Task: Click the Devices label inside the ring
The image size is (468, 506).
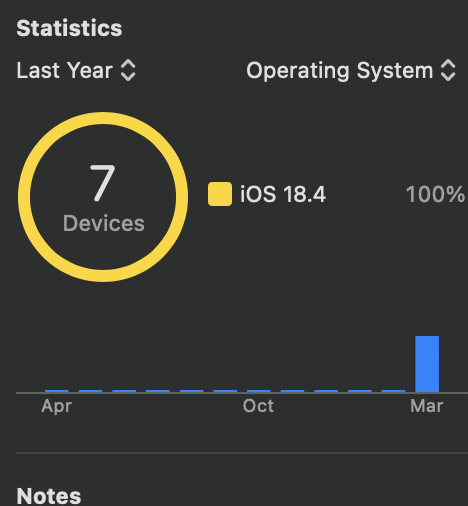Action: (x=104, y=223)
